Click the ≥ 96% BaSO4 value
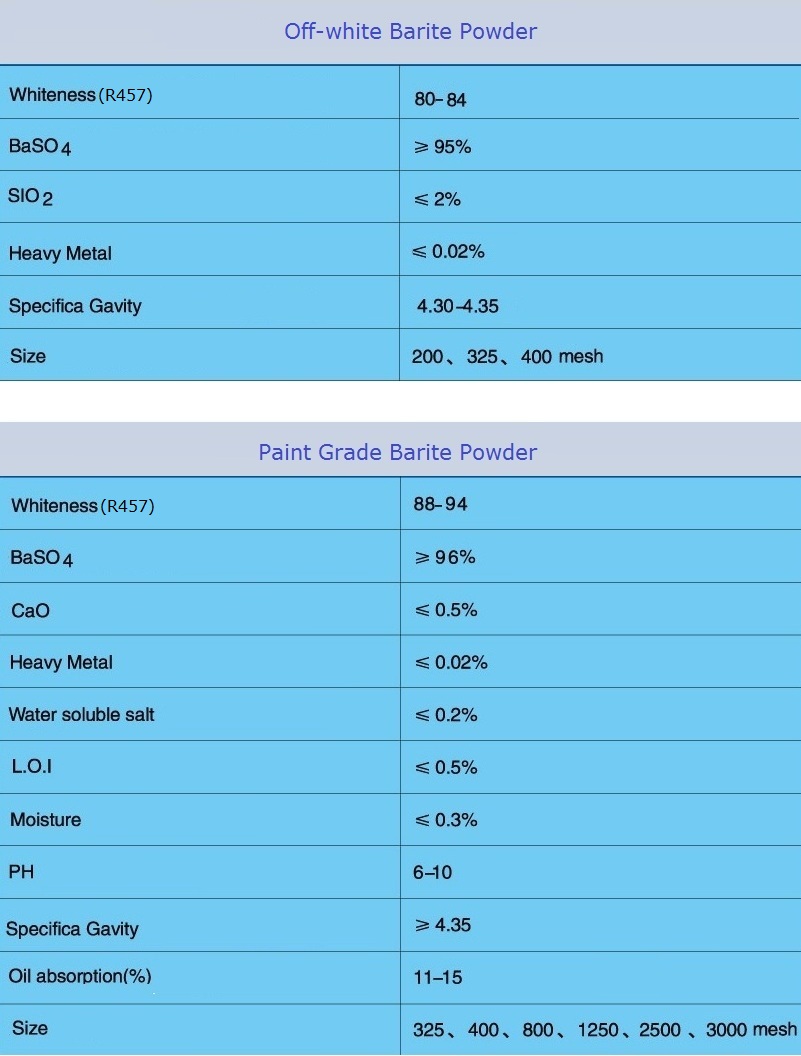Image resolution: width=801 pixels, height=1056 pixels. (445, 557)
